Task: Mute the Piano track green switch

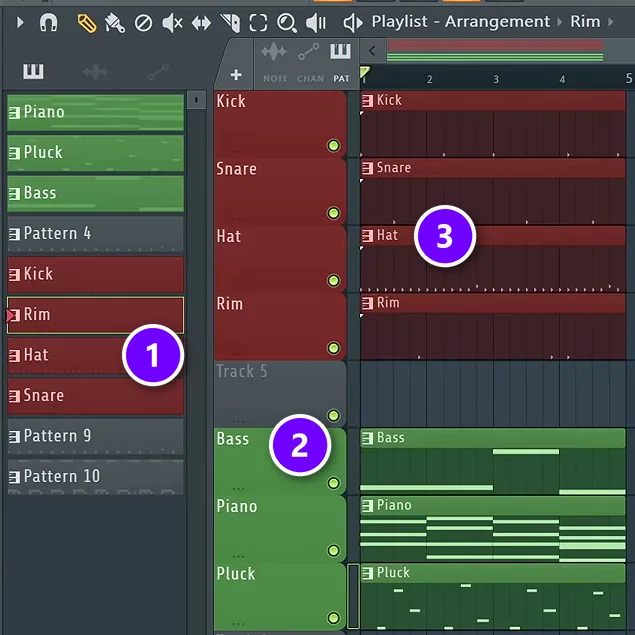Action: click(x=333, y=550)
